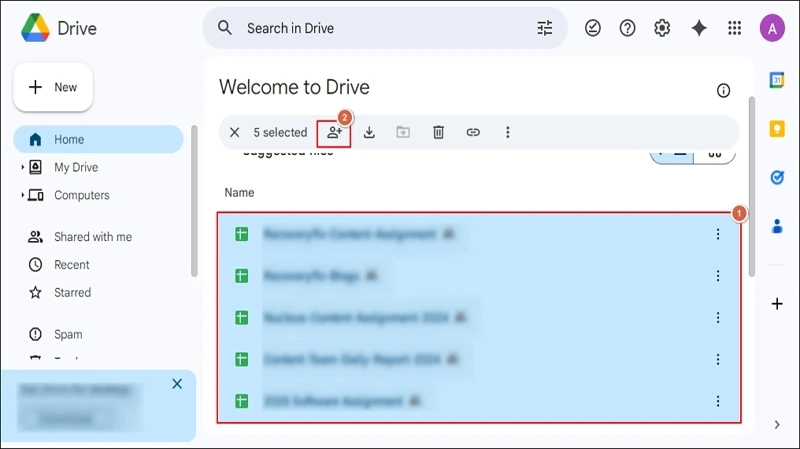Open the Help menu
This screenshot has width=800, height=449.
click(628, 28)
